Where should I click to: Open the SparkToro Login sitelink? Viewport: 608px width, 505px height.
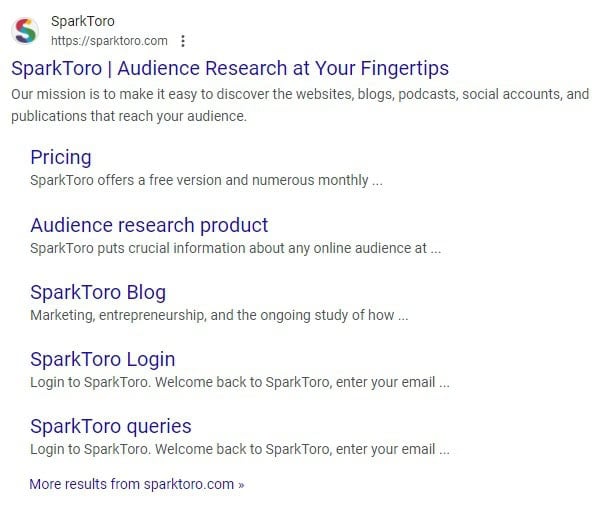coord(103,360)
